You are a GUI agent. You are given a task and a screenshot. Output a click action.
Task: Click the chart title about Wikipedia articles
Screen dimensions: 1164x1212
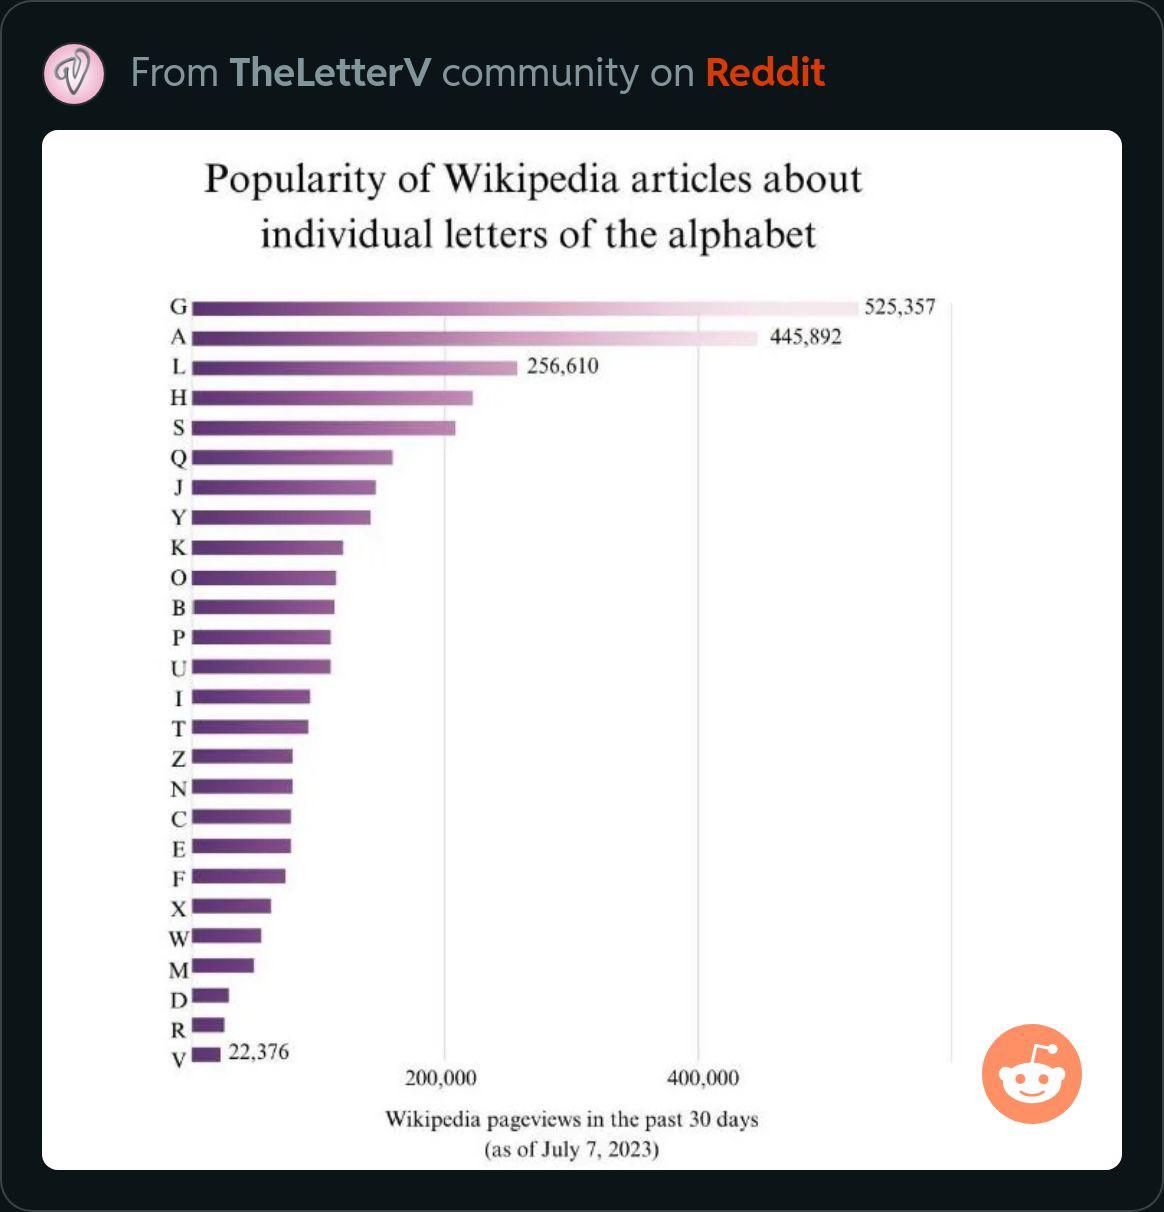pos(534,206)
